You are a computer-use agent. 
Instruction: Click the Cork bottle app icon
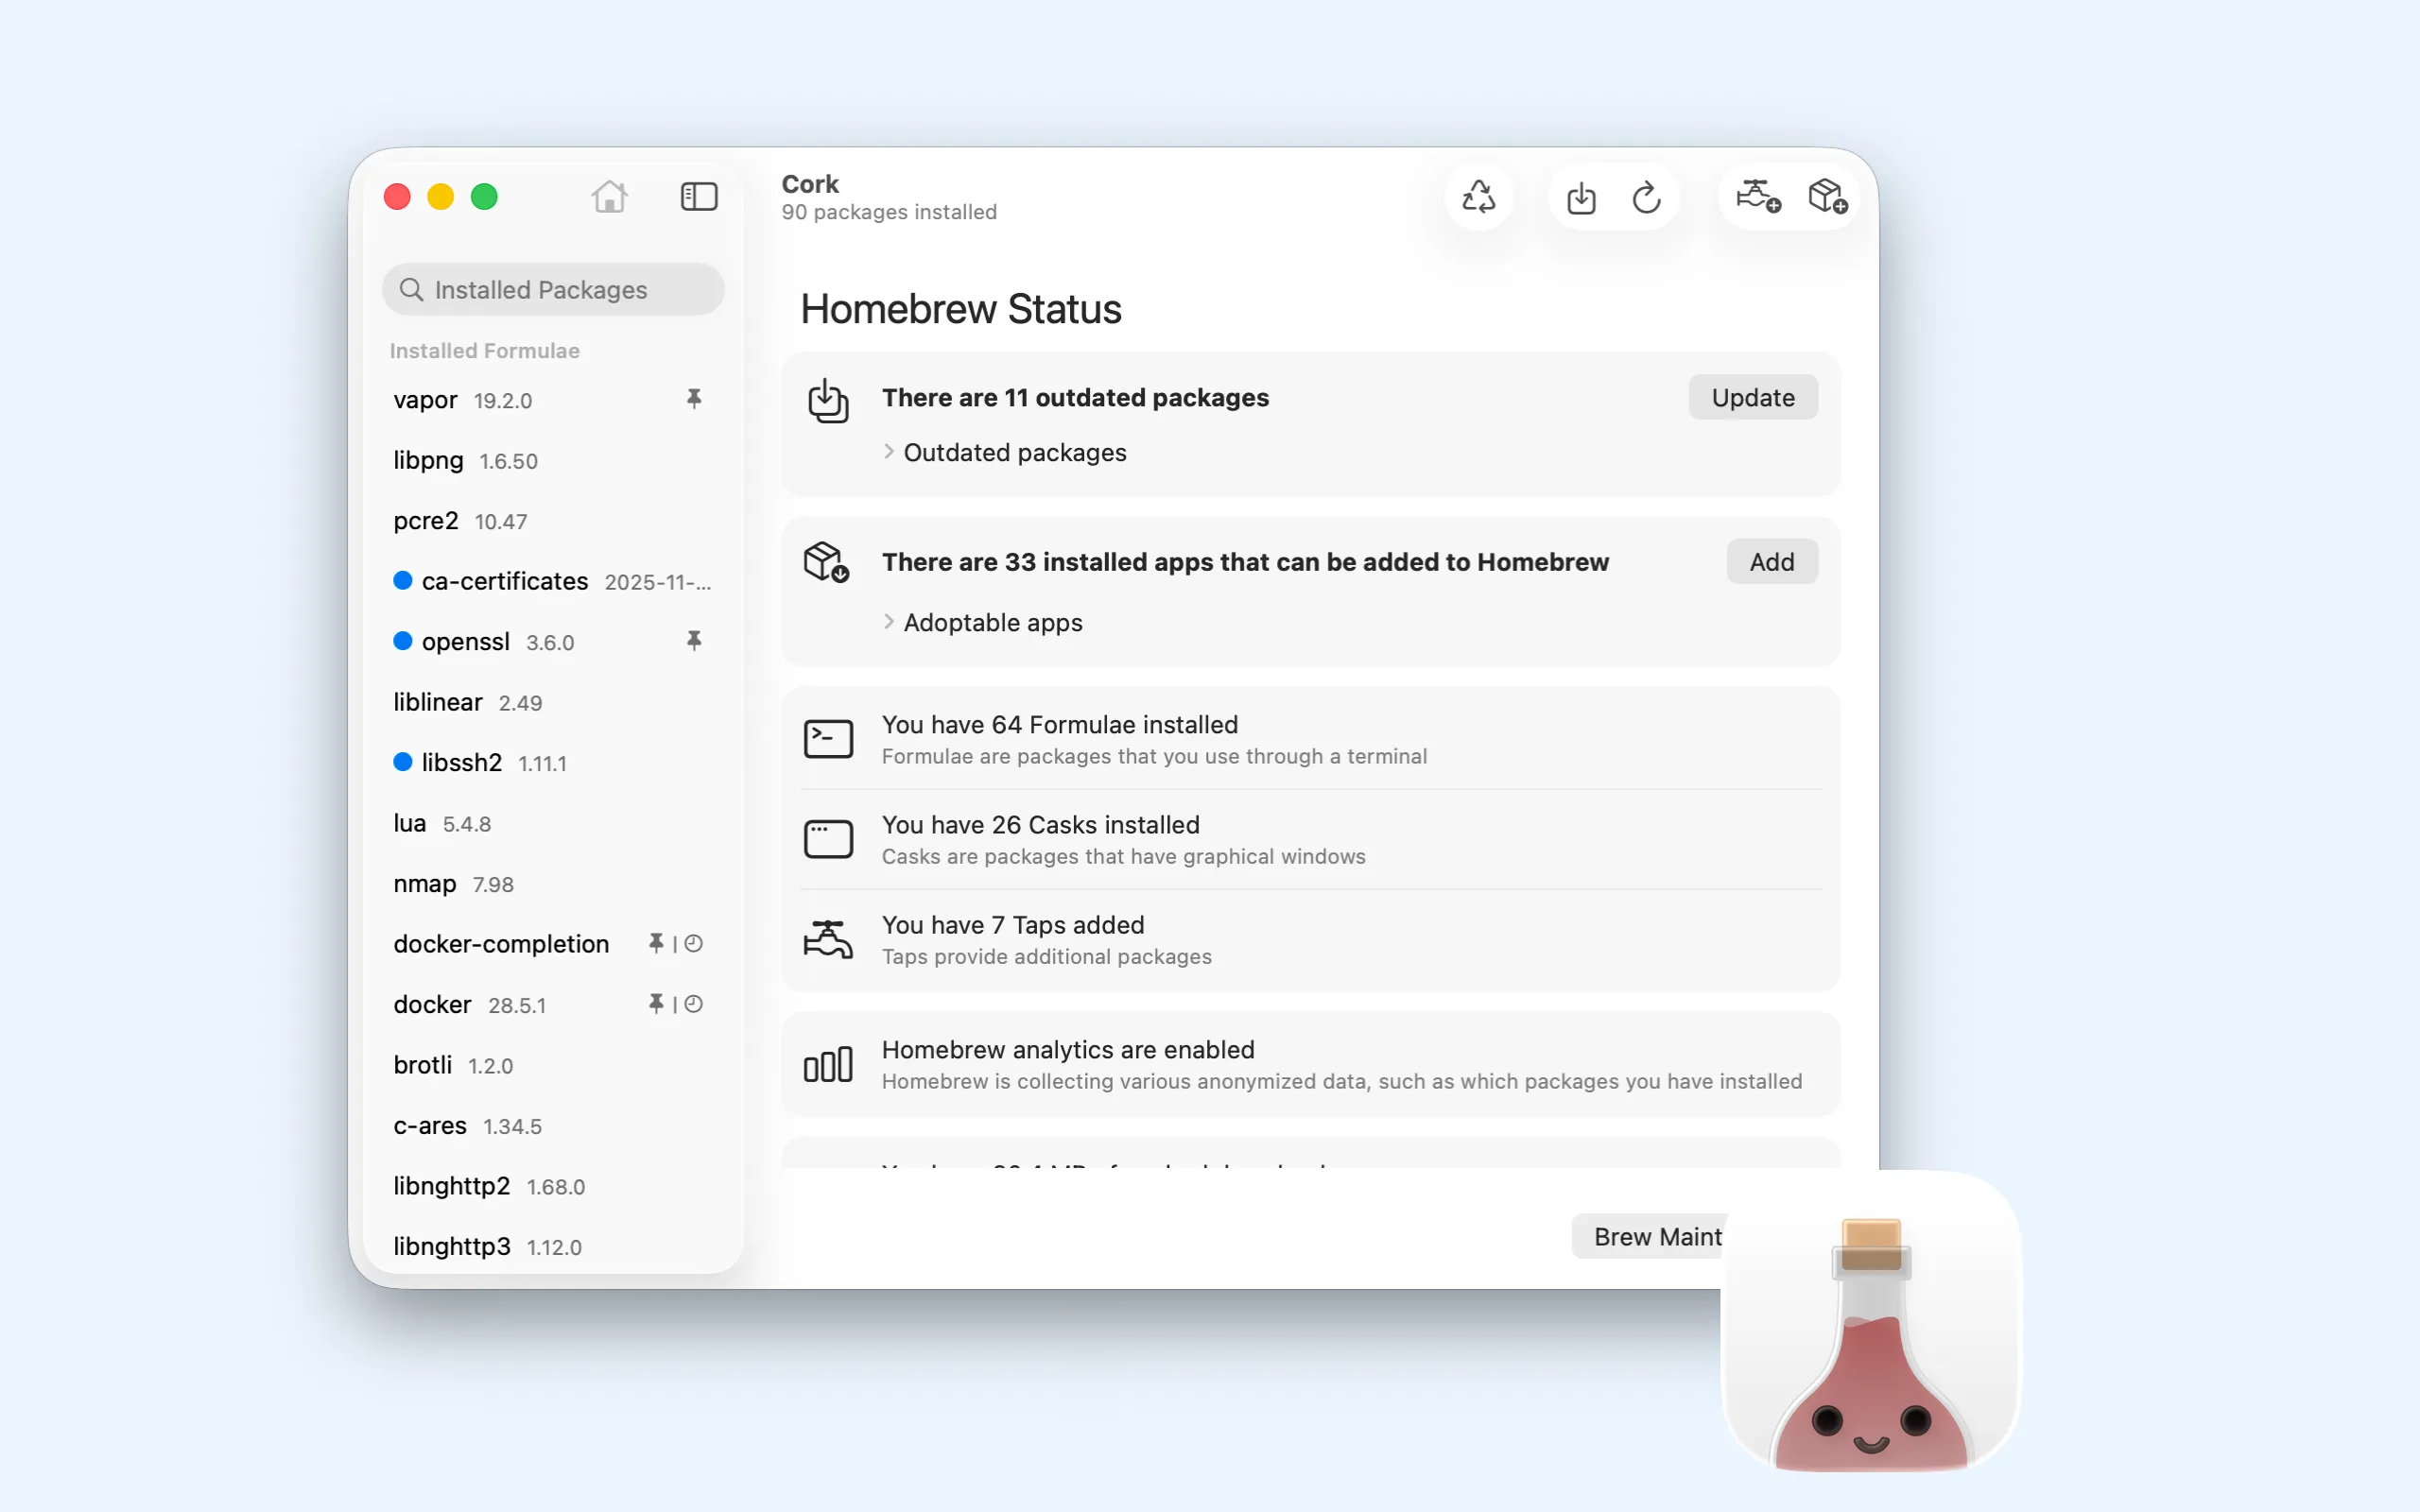click(x=1871, y=1320)
